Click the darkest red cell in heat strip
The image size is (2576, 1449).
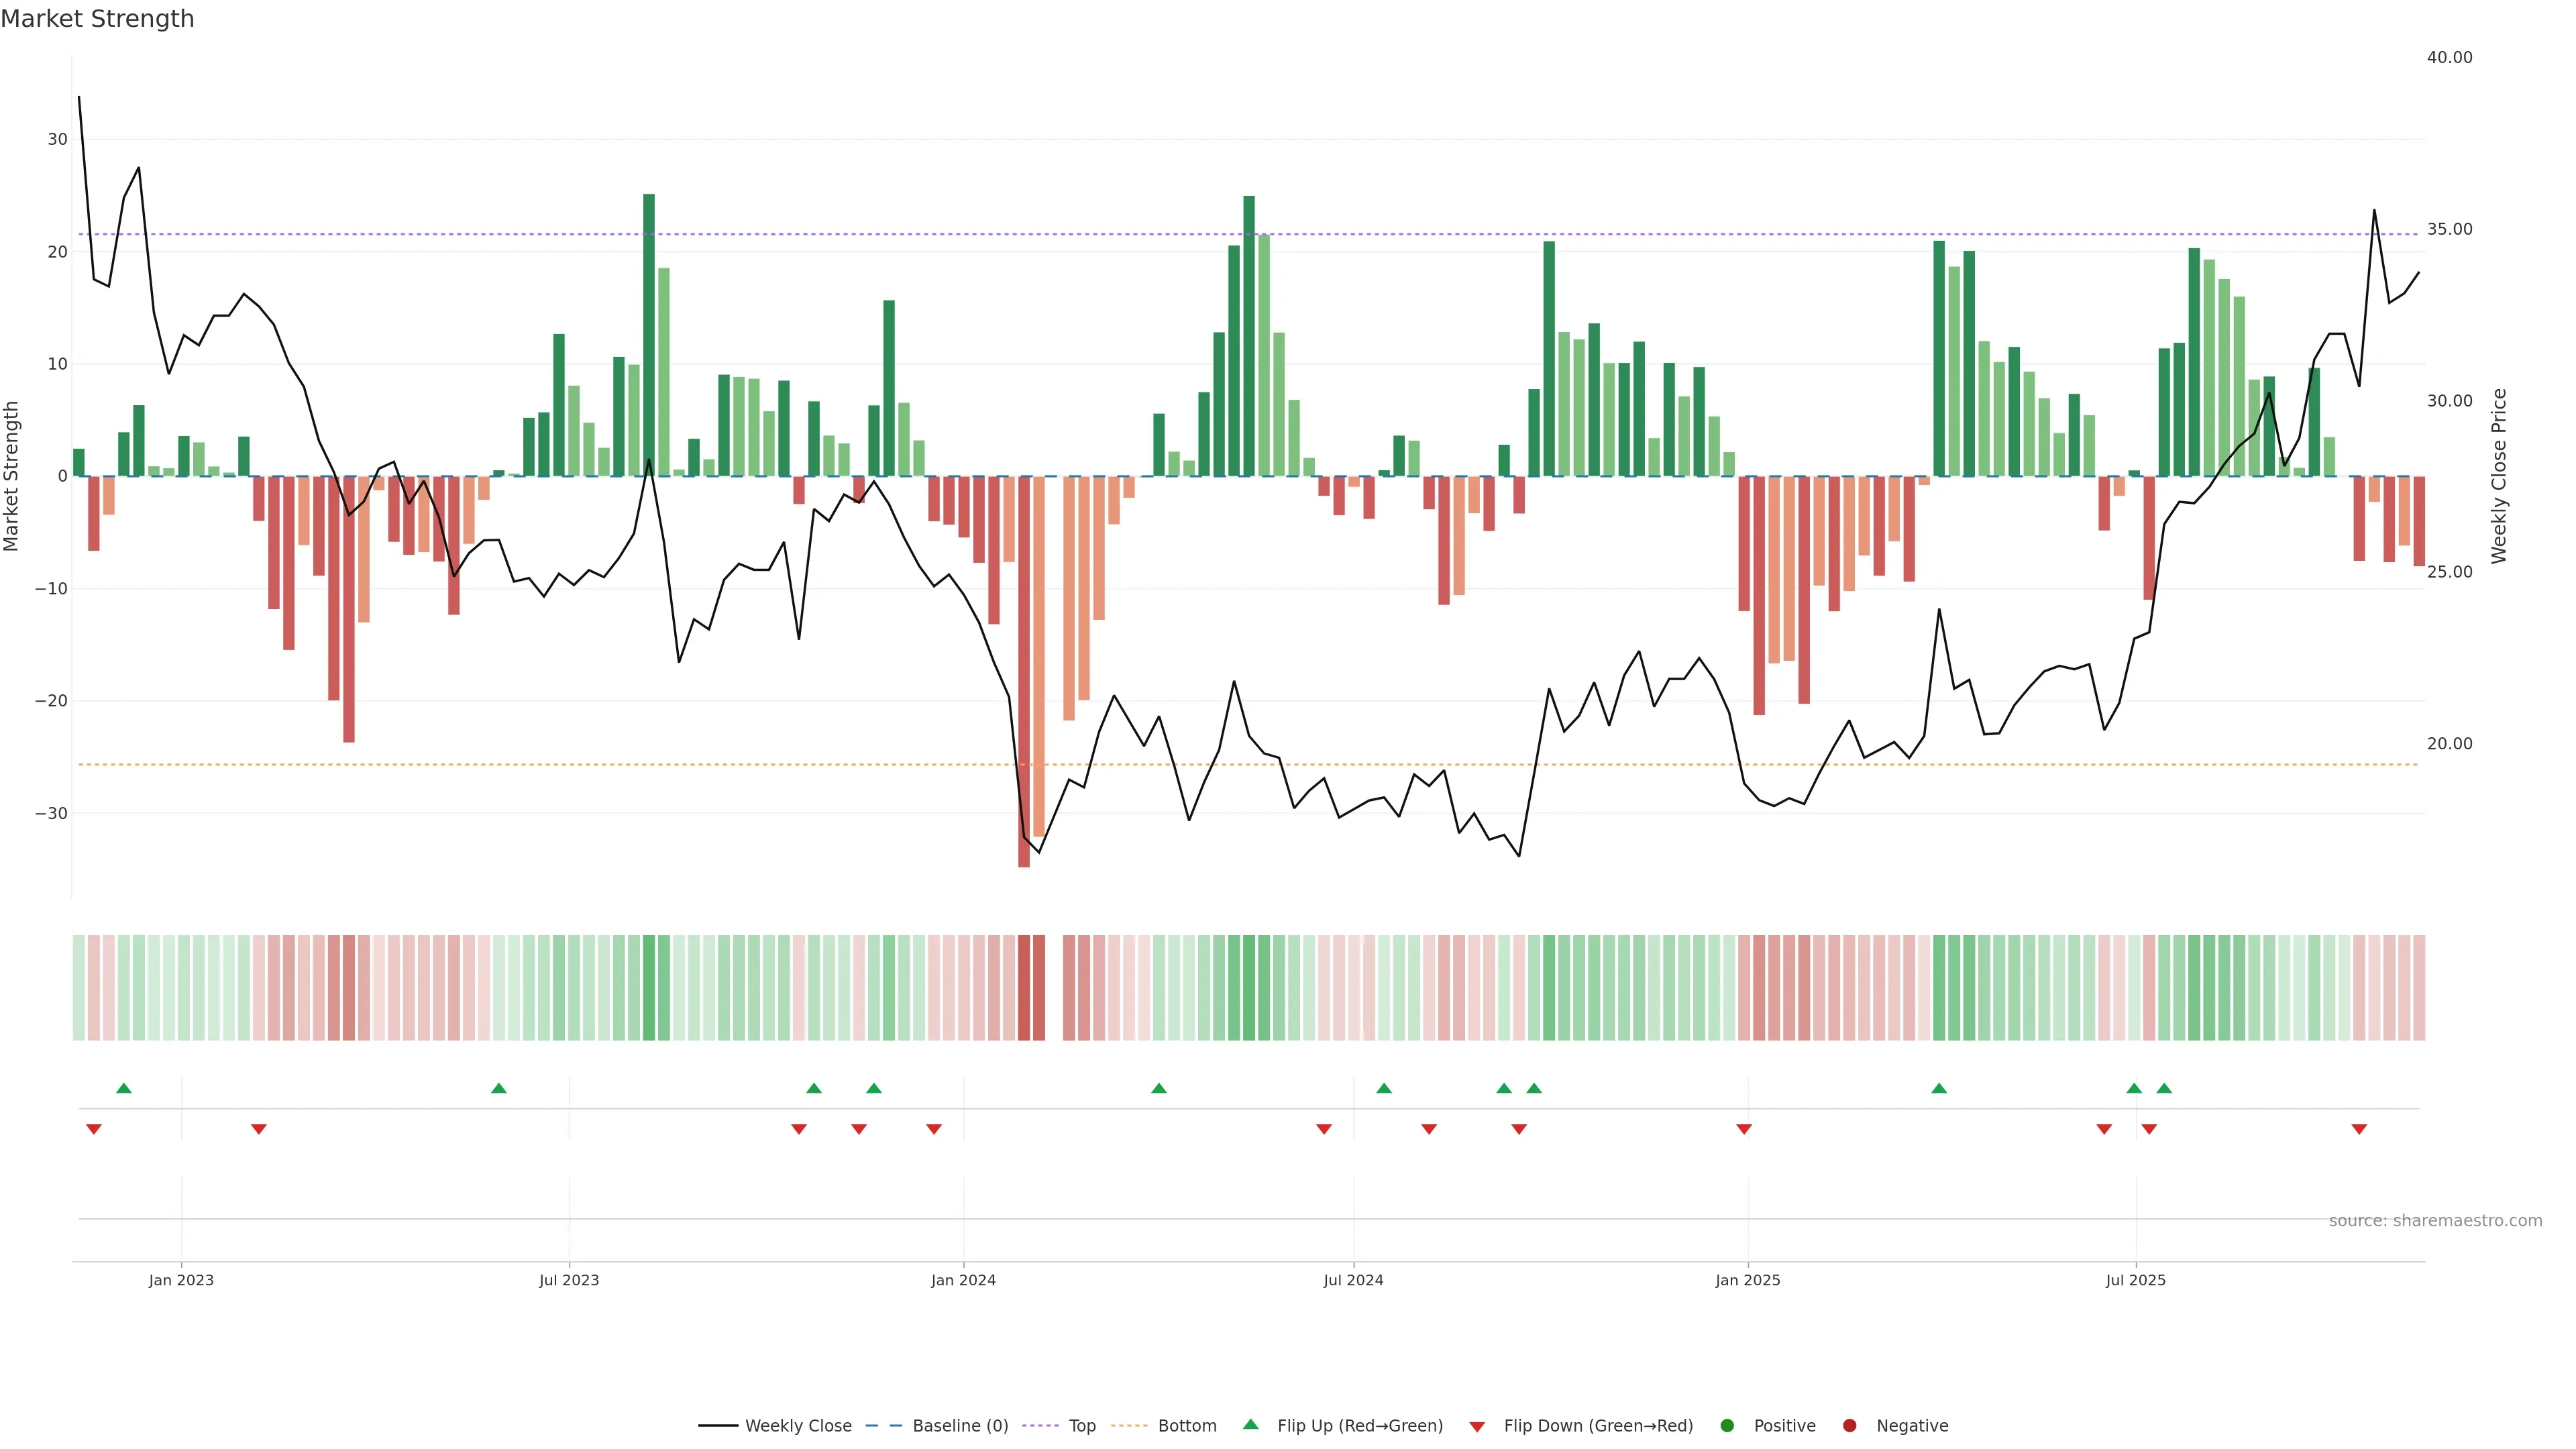(x=1024, y=988)
